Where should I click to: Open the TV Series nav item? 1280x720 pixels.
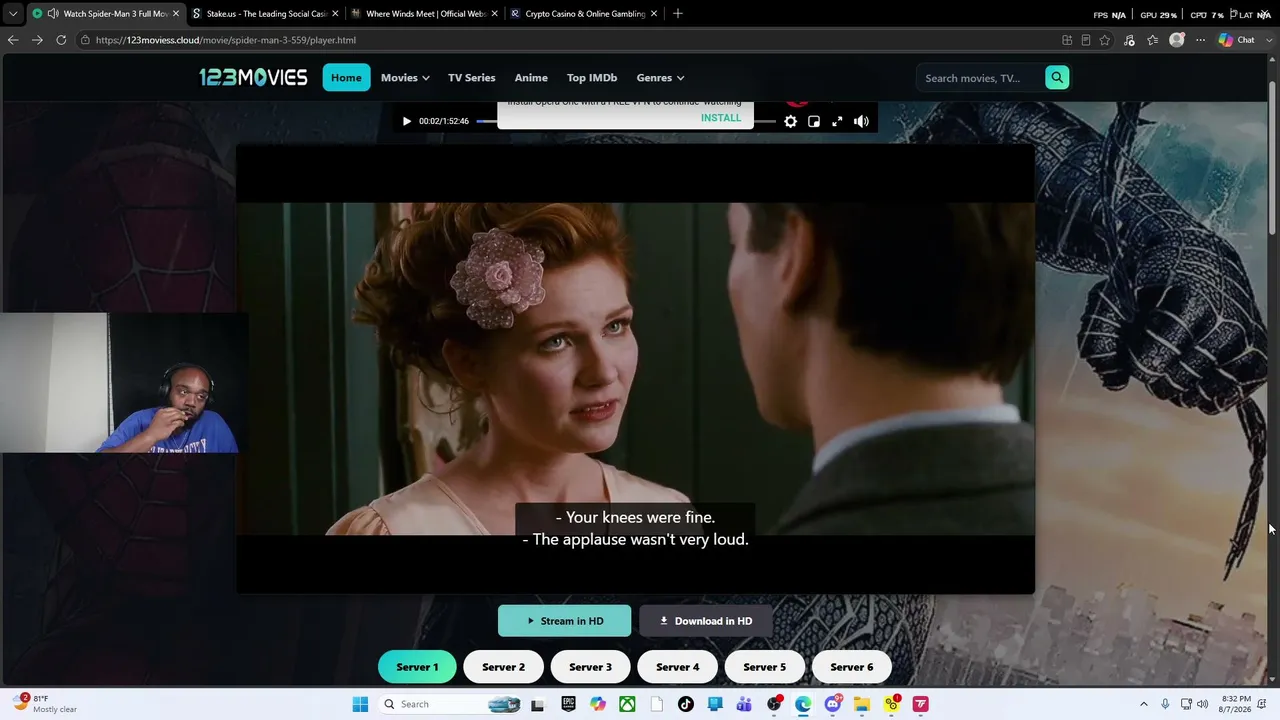click(x=471, y=78)
